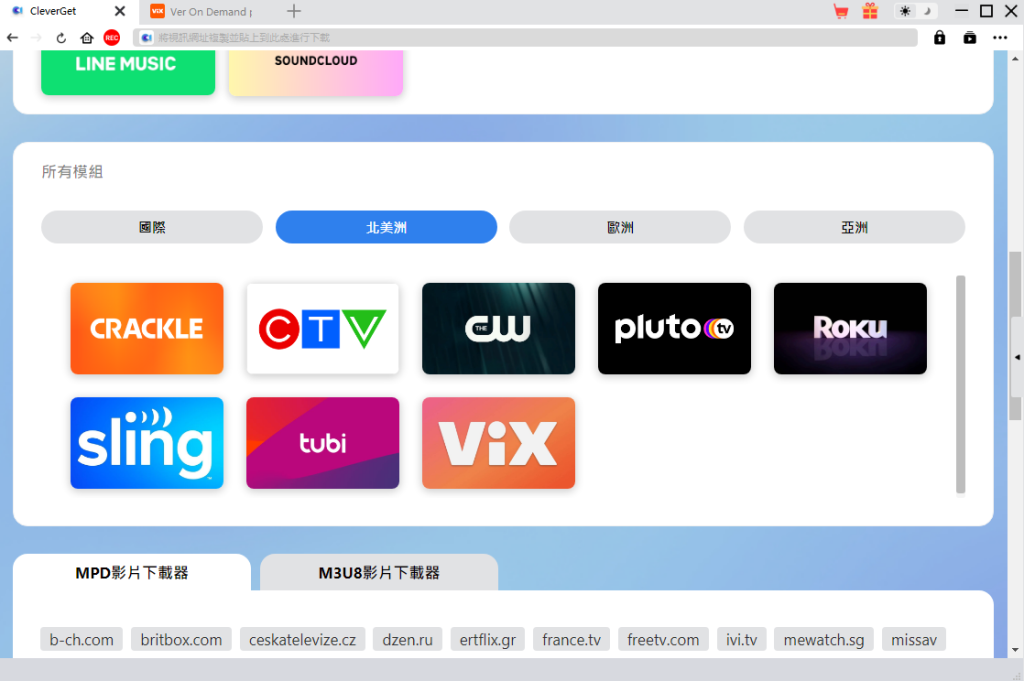Open the britbox.com link
Screen dimensions: 1024x681
tap(182, 639)
